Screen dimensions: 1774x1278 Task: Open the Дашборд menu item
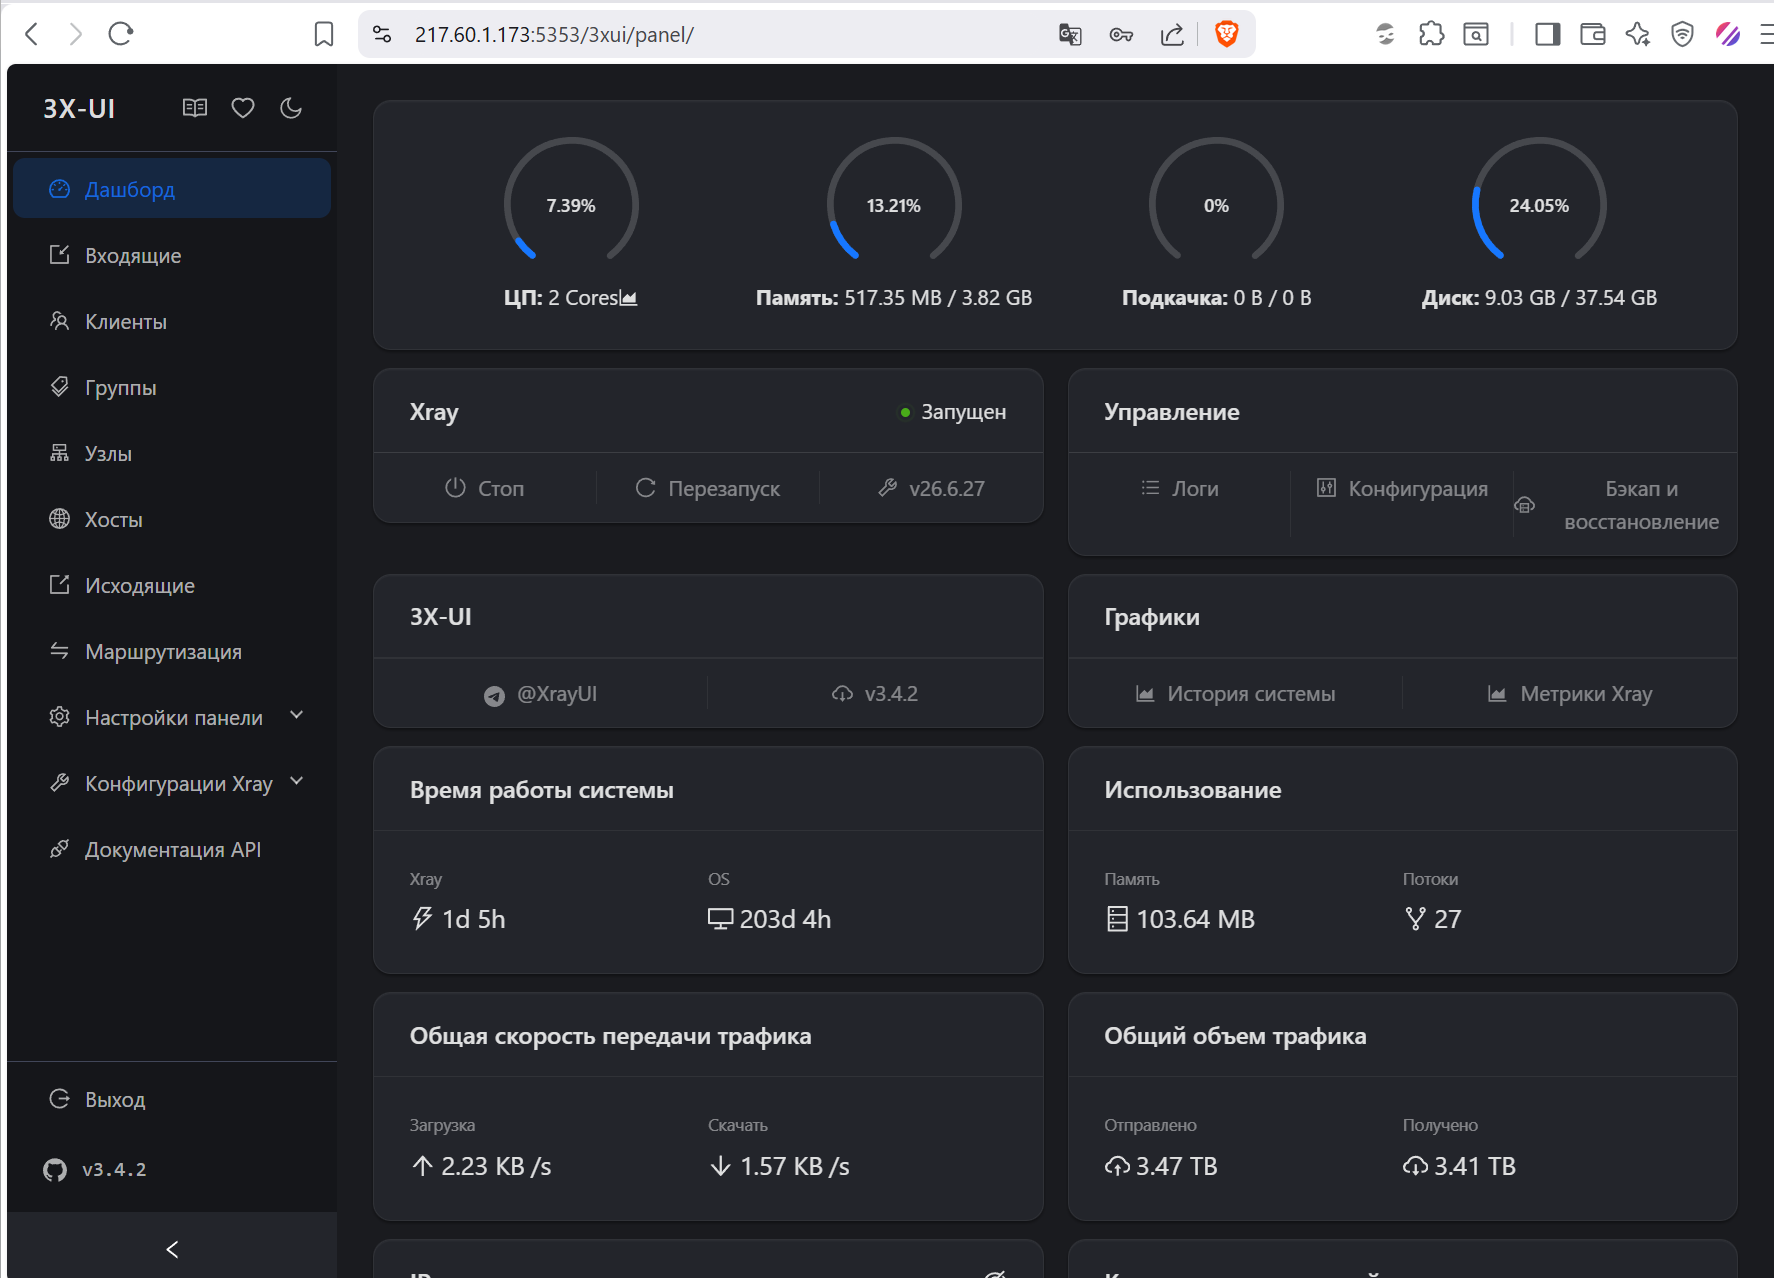click(x=172, y=189)
